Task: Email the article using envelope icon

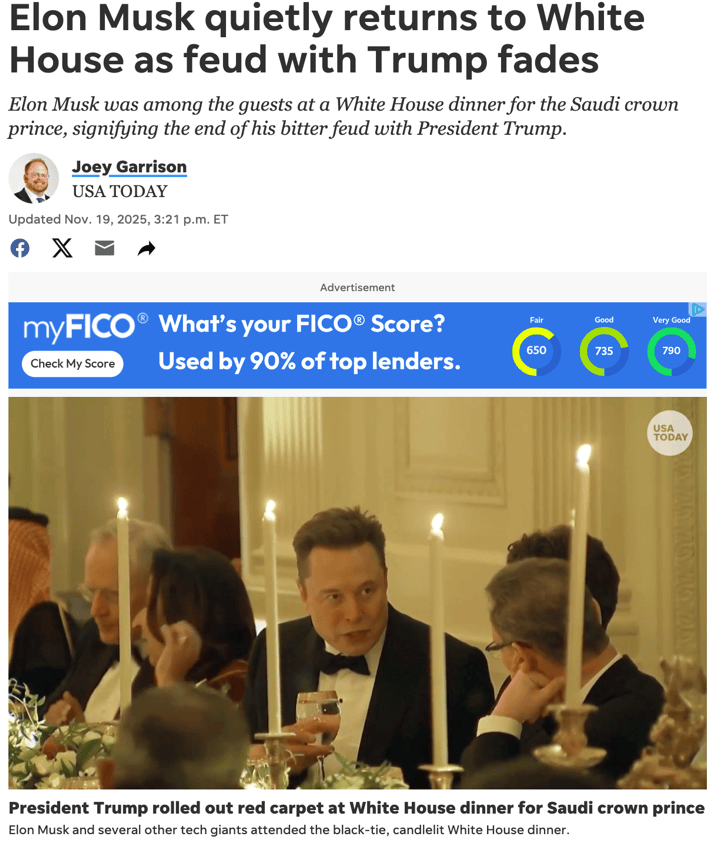Action: 104,248
